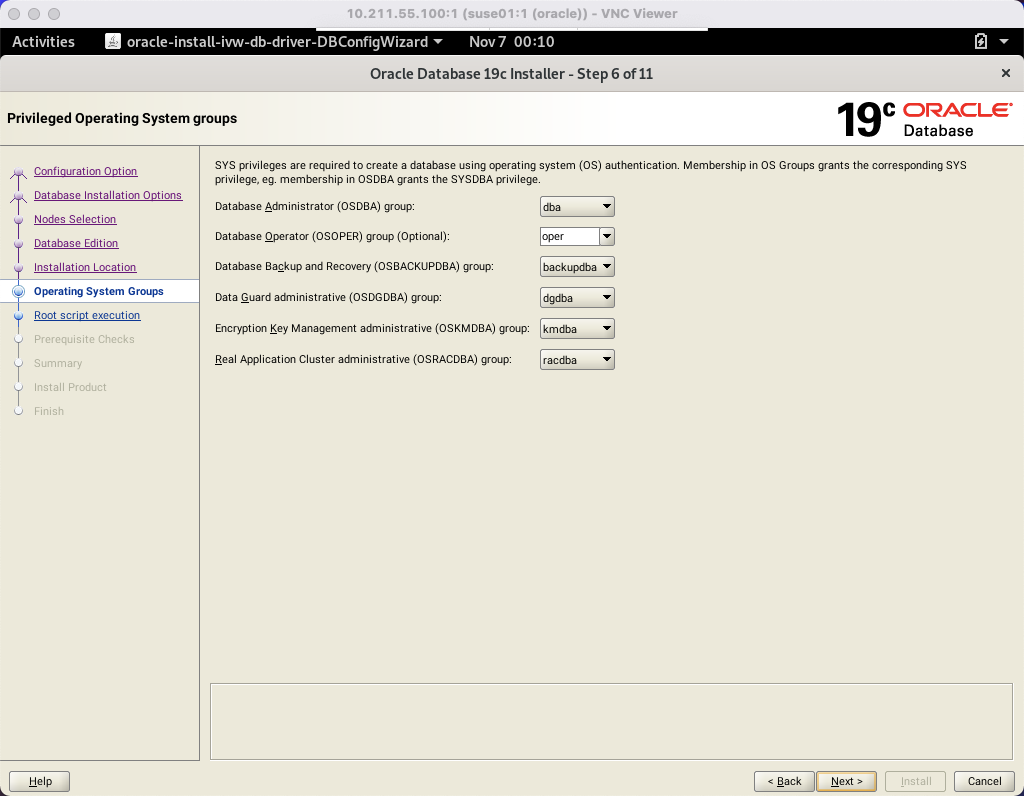This screenshot has height=796, width=1024.
Task: Open the Nodes Selection step
Action: (75, 219)
